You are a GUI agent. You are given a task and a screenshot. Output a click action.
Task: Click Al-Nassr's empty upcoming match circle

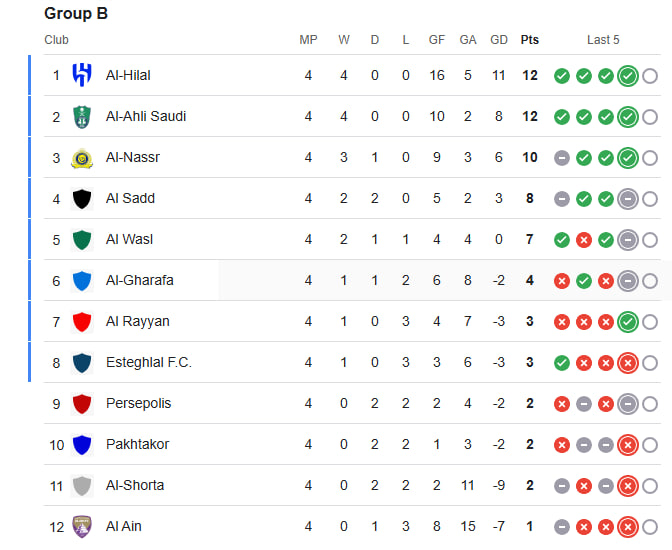point(650,158)
